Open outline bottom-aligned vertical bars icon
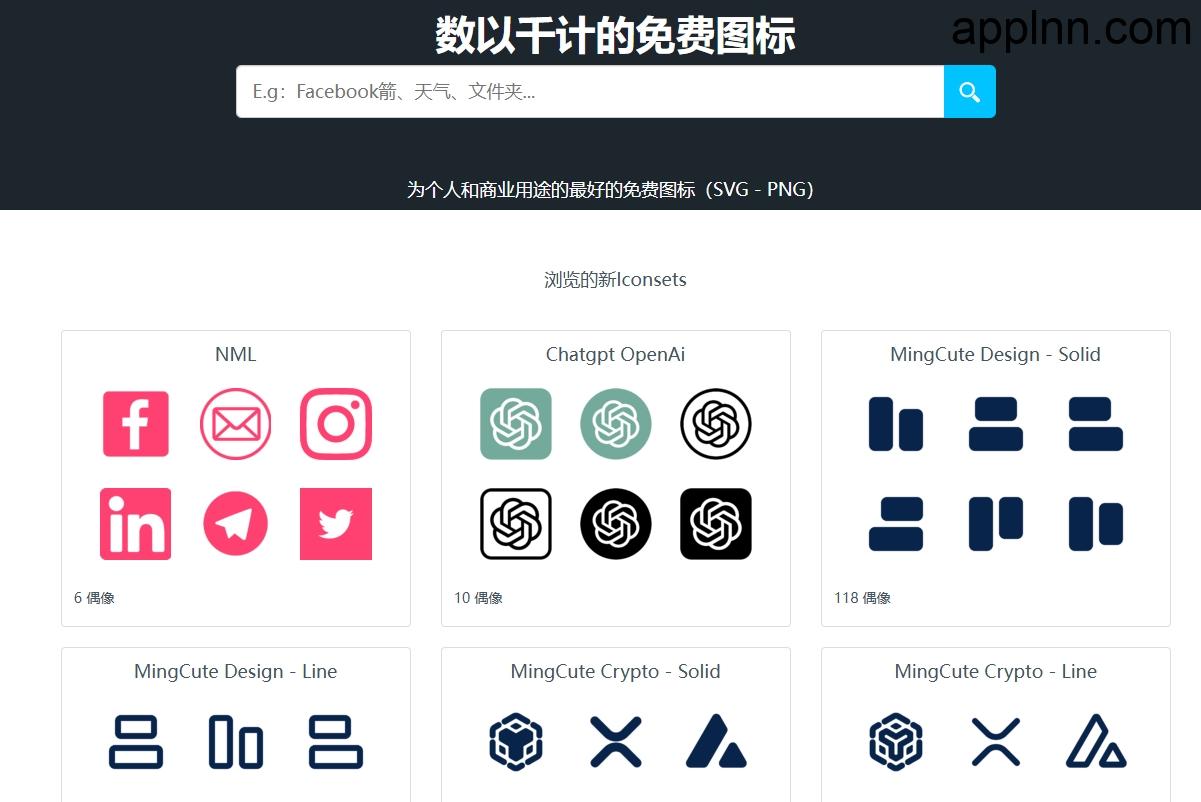Screen dimensions: 1201x802 [236, 742]
